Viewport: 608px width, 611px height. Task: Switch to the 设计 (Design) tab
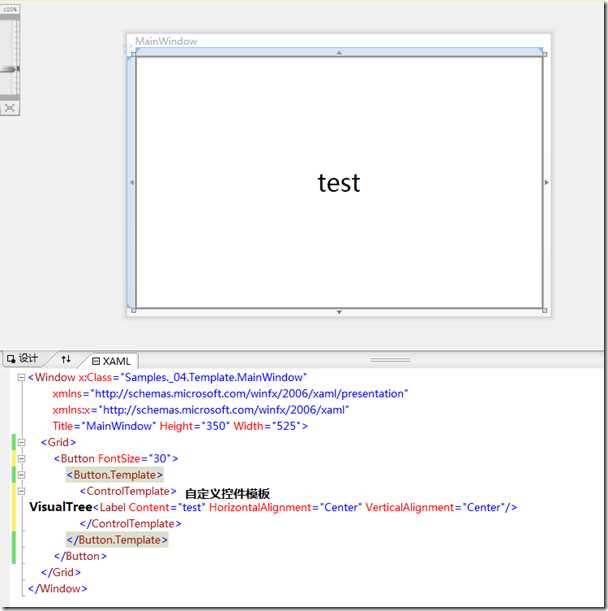click(23, 358)
